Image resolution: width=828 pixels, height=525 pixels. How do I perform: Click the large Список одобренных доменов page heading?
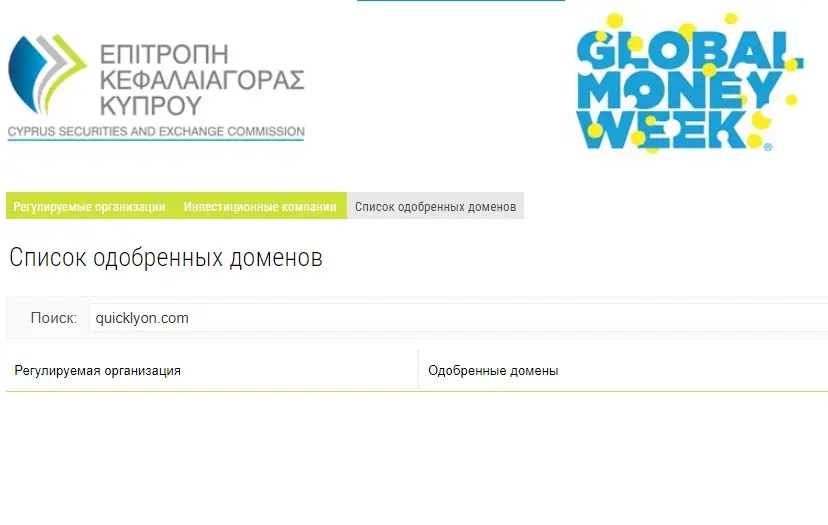coord(166,258)
